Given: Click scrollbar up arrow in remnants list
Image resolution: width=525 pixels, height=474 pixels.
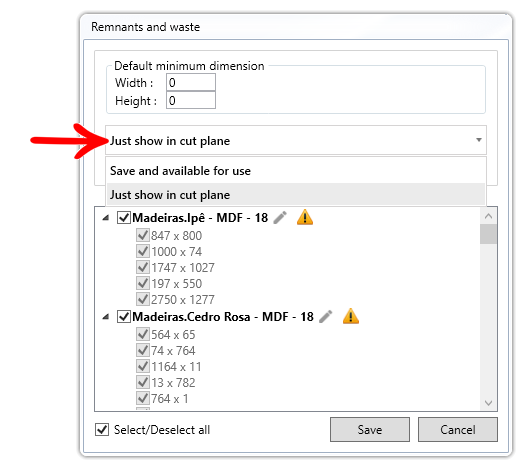Looking at the screenshot, I should tap(488, 216).
